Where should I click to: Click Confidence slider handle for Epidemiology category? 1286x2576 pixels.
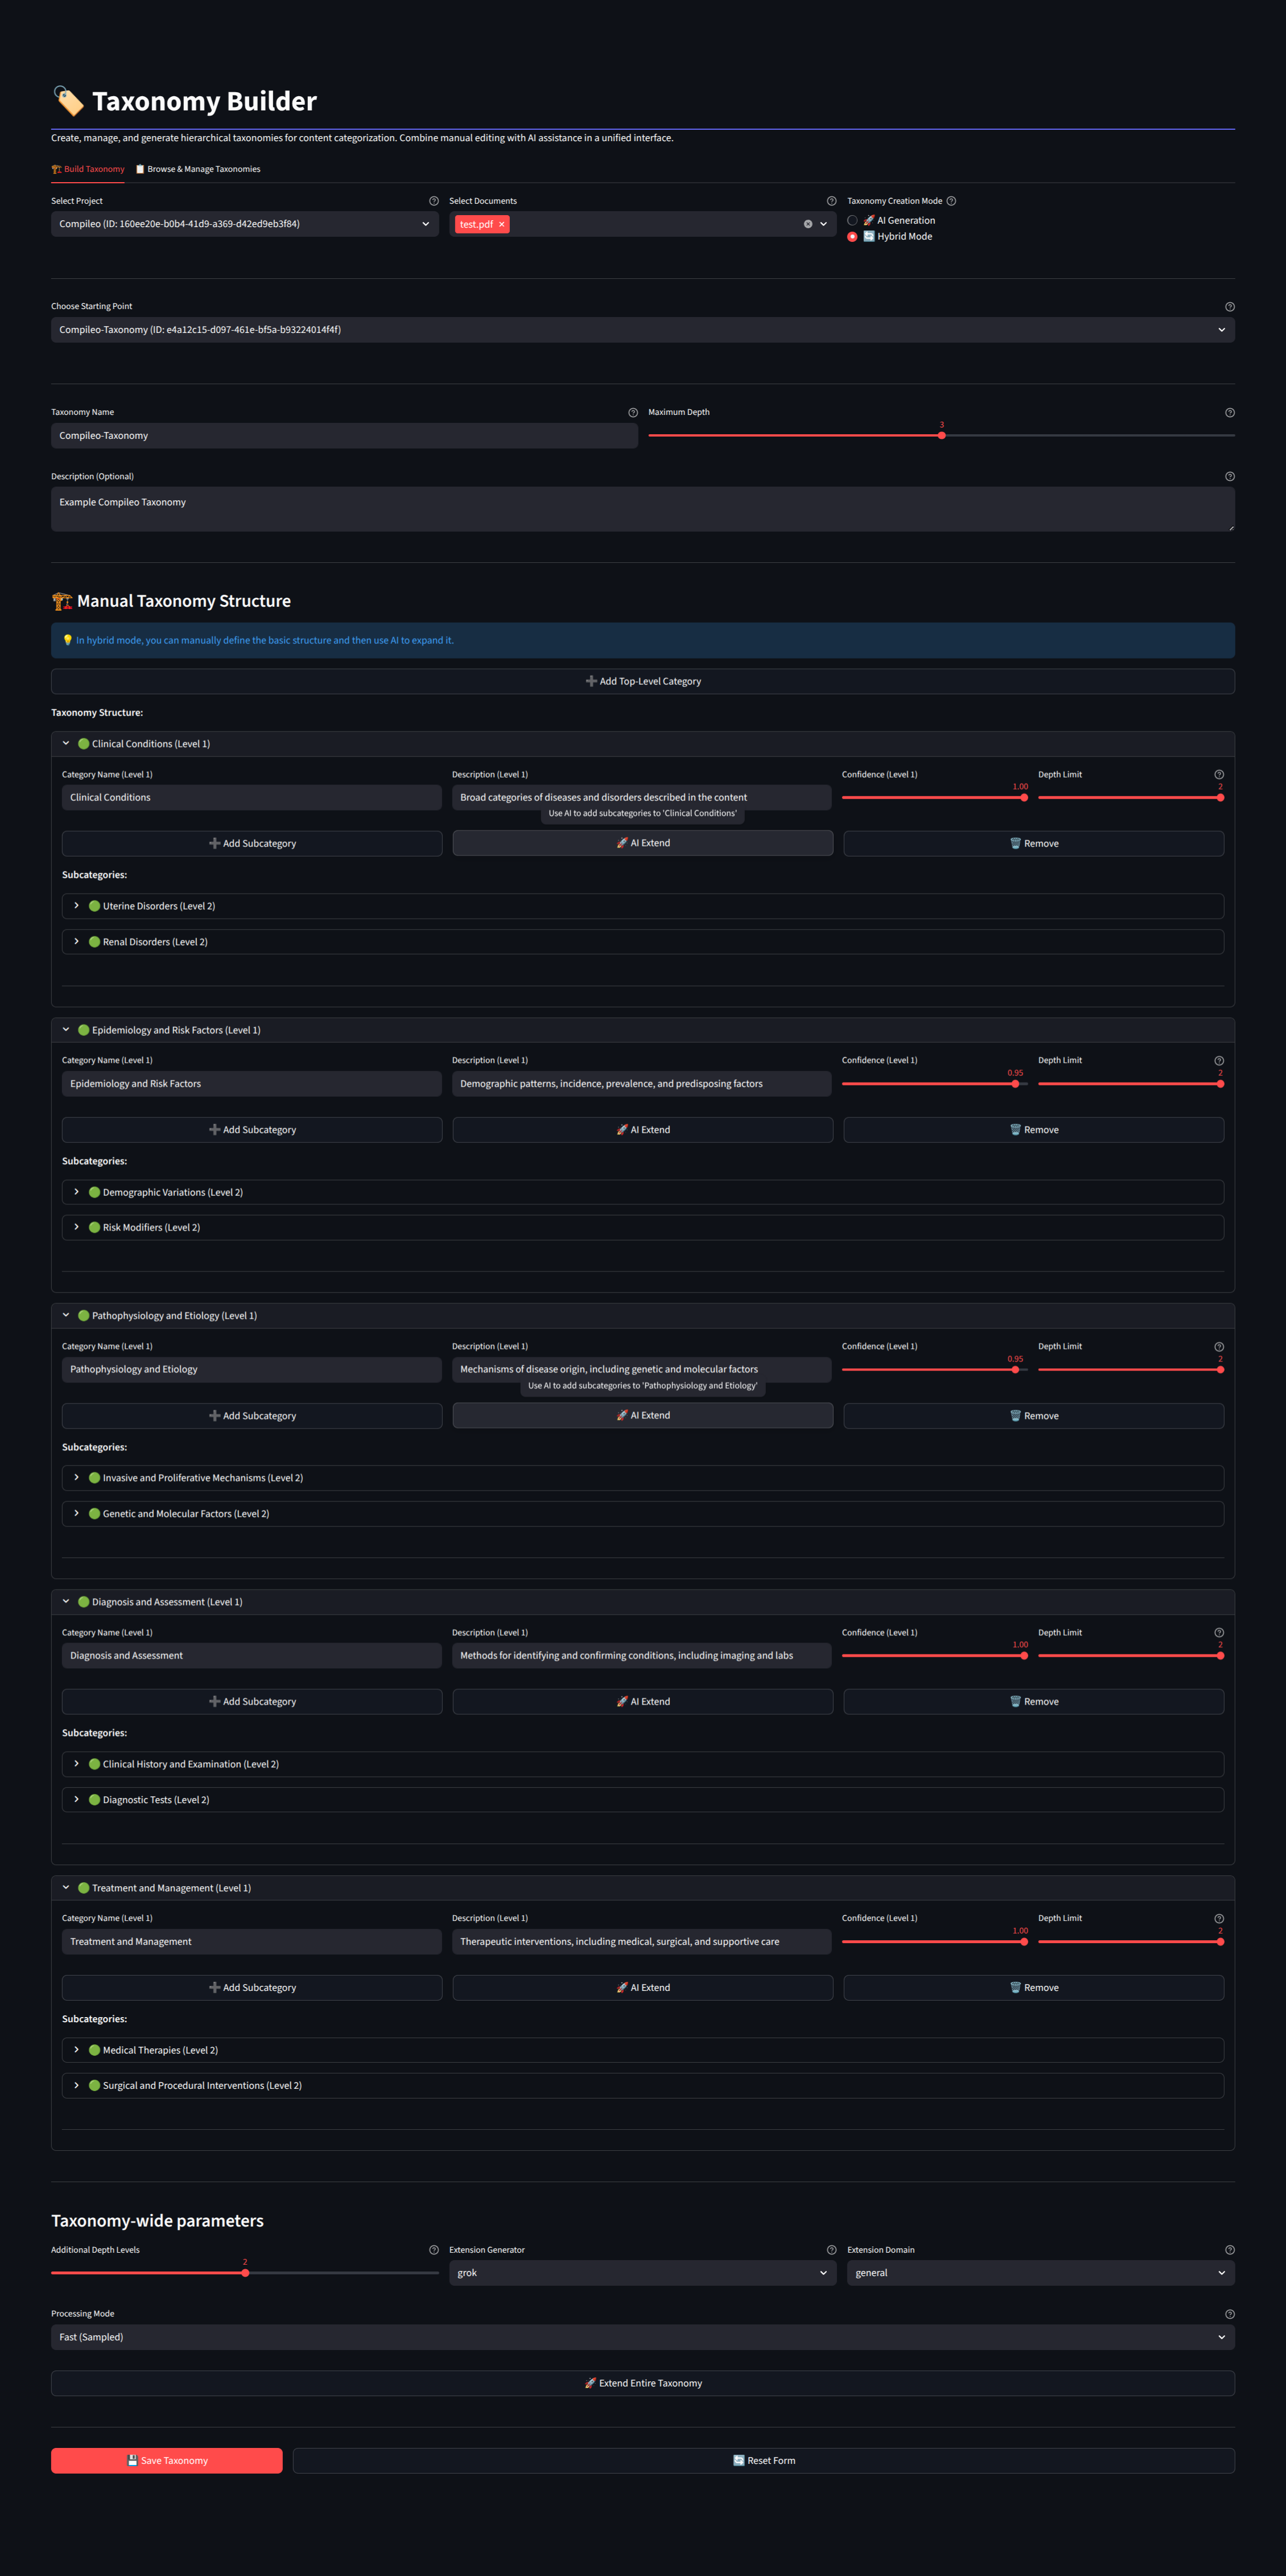[1015, 1084]
